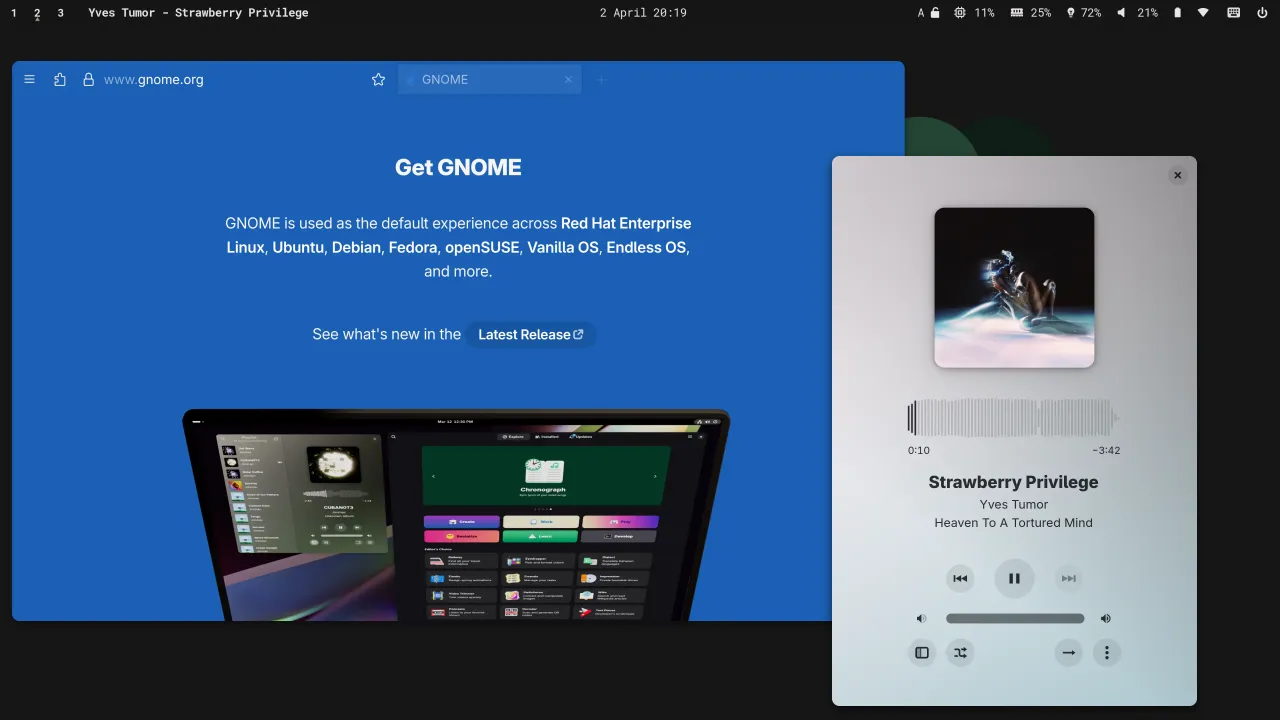The width and height of the screenshot is (1280, 720).
Task: Click the 11% CPU usage value
Action: coord(985,13)
